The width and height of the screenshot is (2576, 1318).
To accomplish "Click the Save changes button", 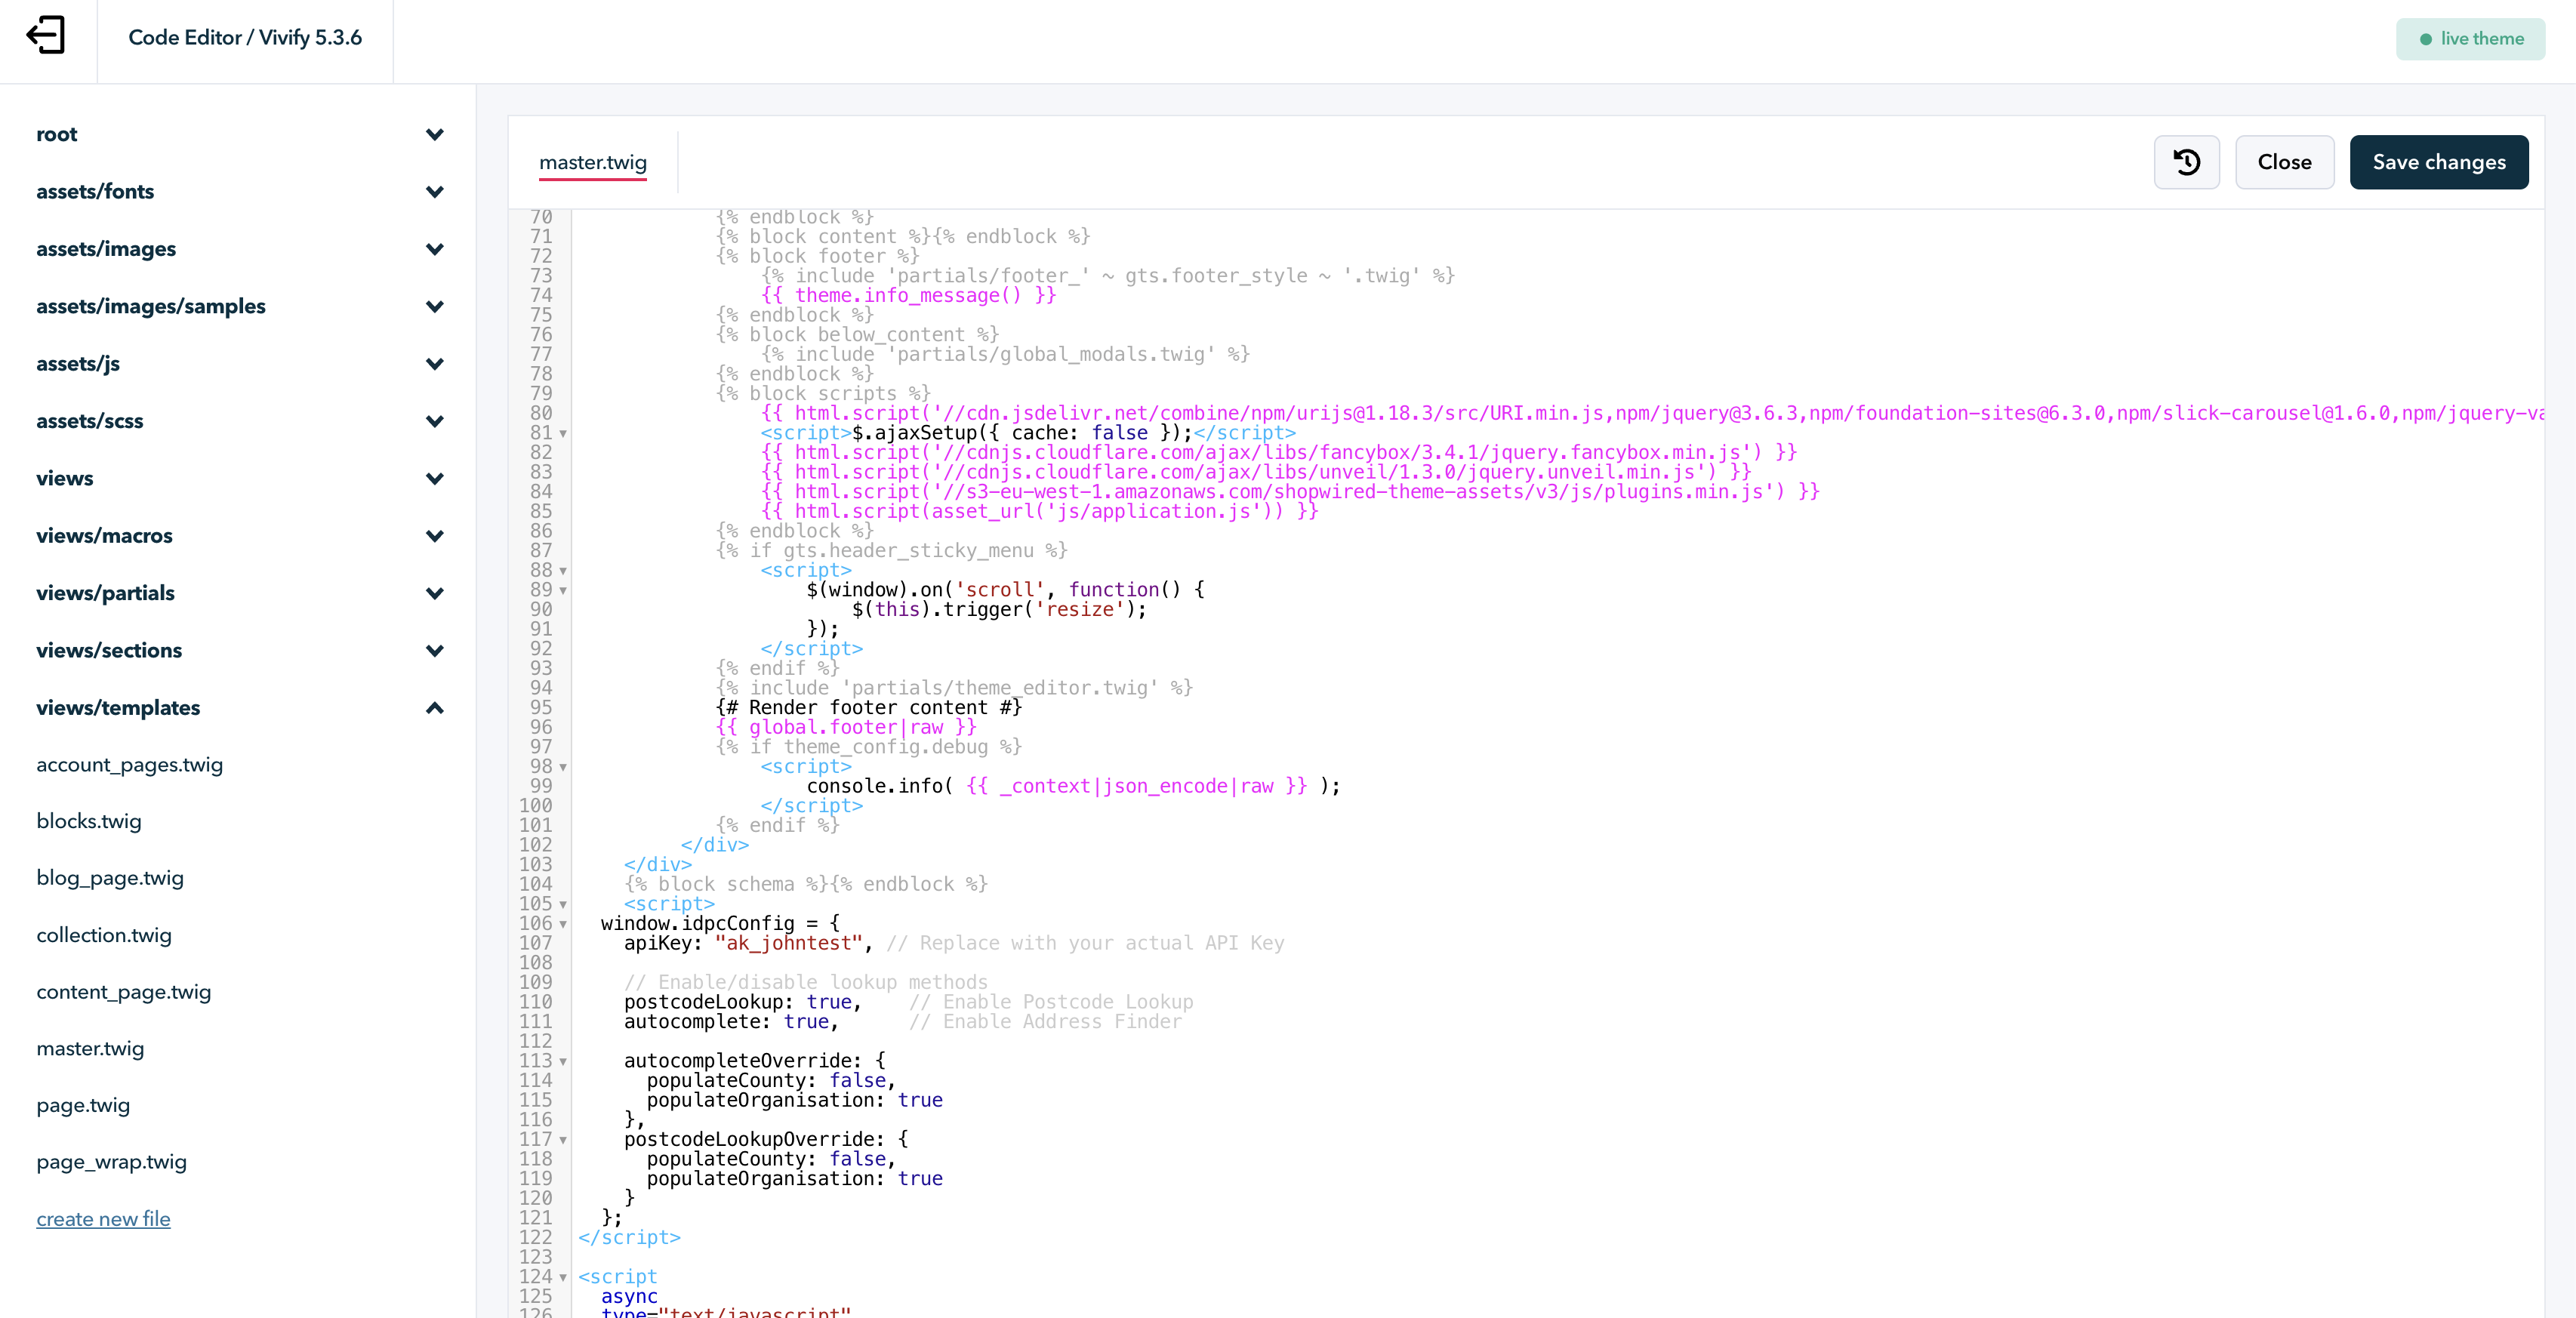I will 2439,161.
